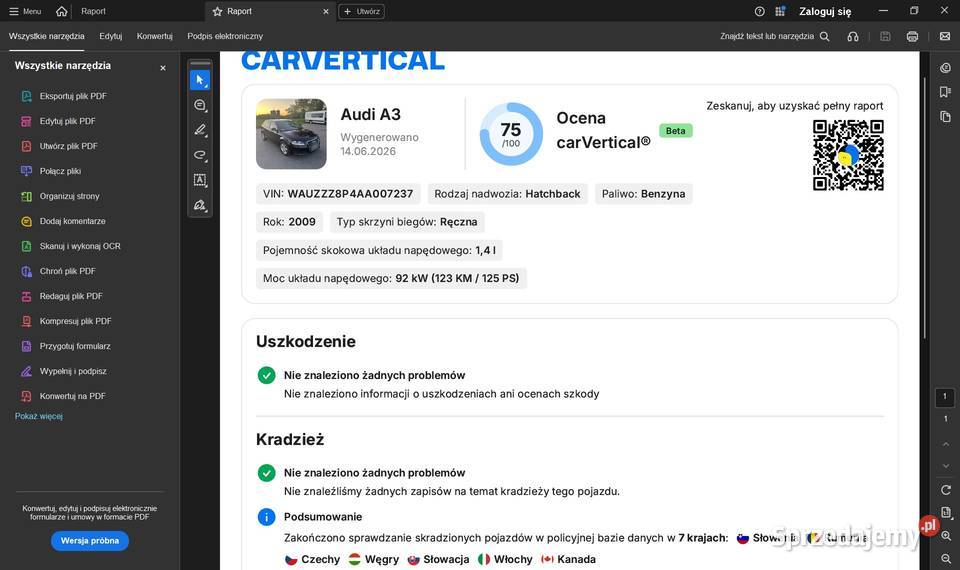
Task: Switch to Wszystkie narzędzia tab
Action: [x=47, y=36]
